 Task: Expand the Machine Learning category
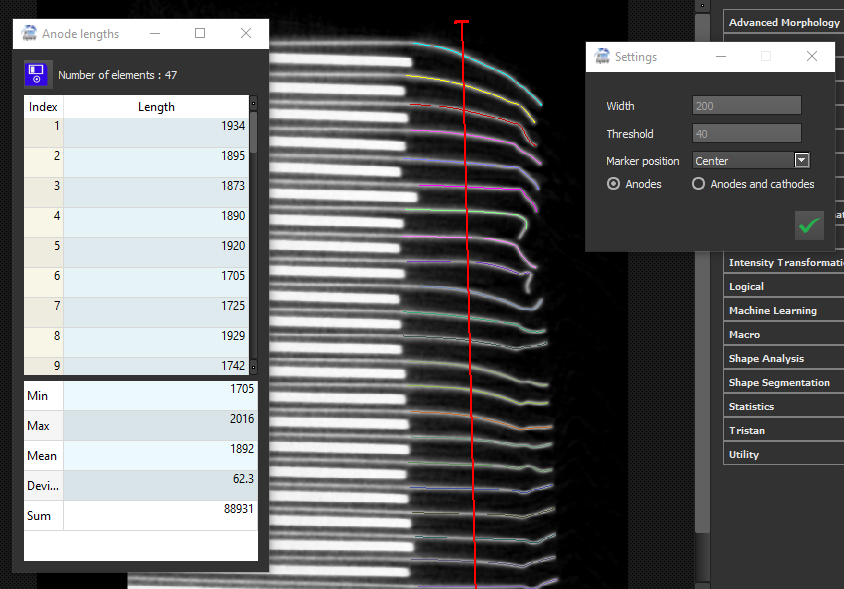click(772, 310)
